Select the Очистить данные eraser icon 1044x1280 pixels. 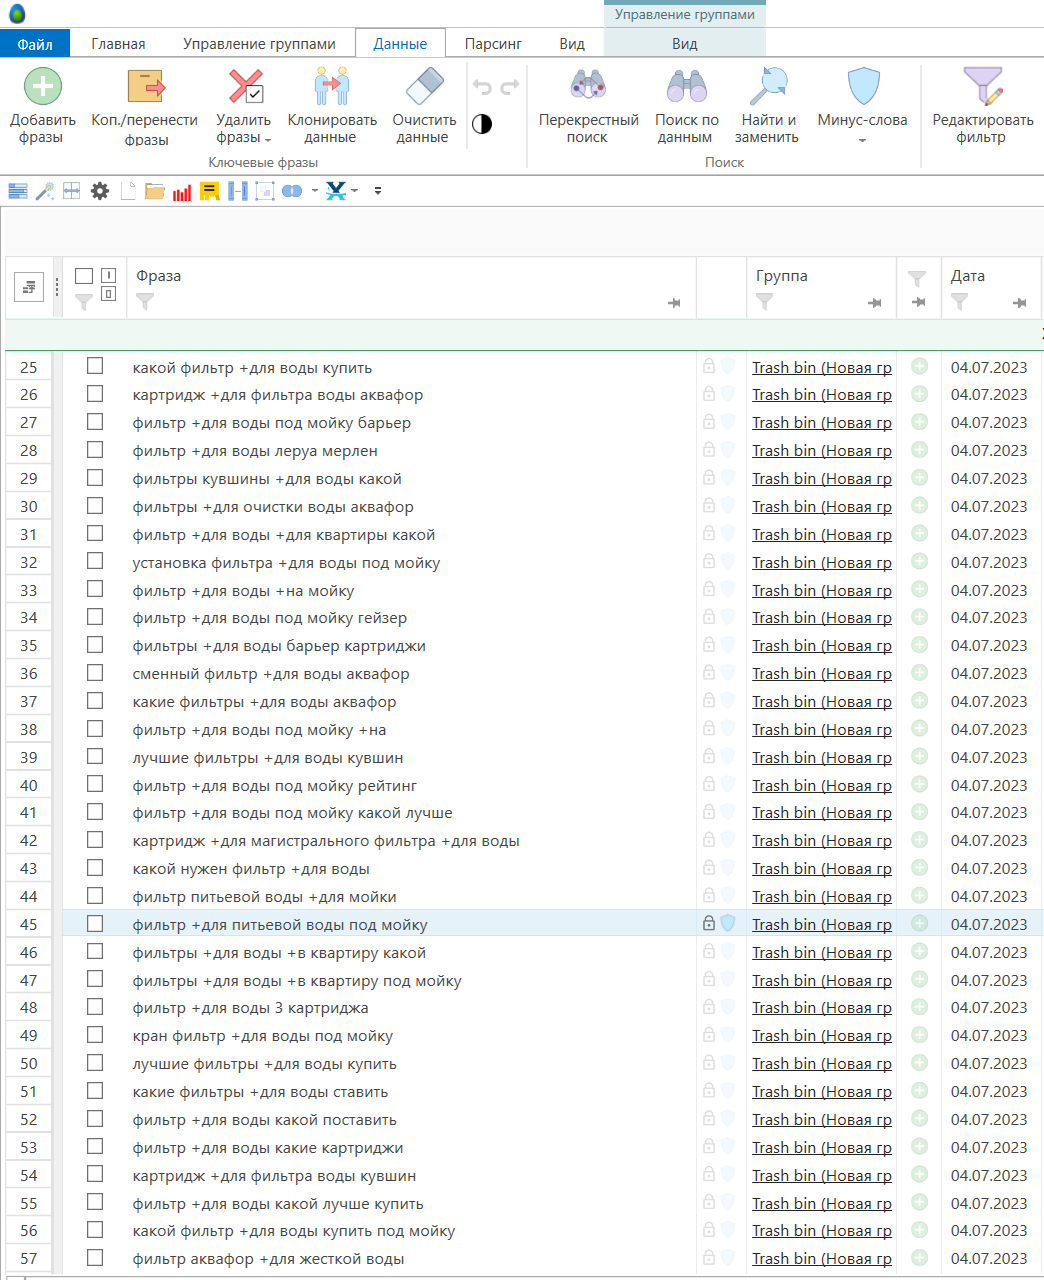pyautogui.click(x=424, y=88)
